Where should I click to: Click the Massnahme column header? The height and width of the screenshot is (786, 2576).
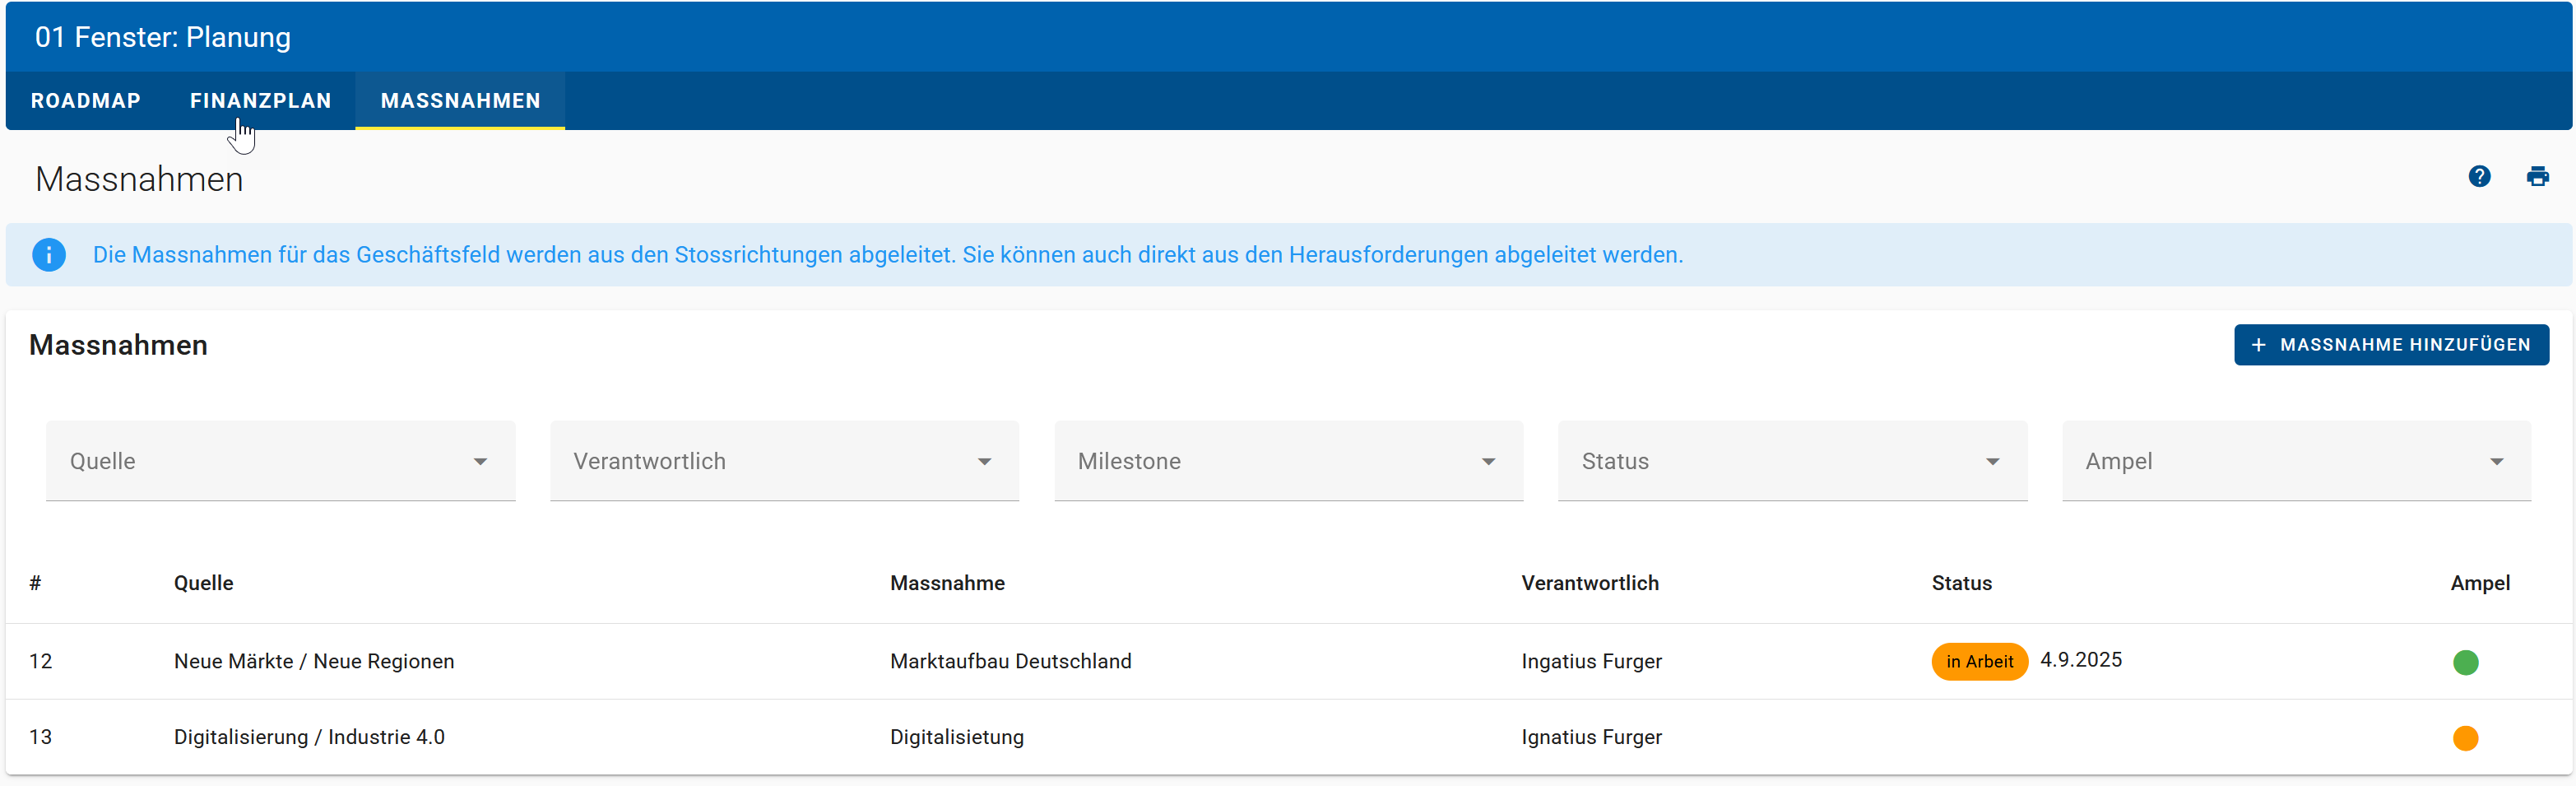[947, 583]
